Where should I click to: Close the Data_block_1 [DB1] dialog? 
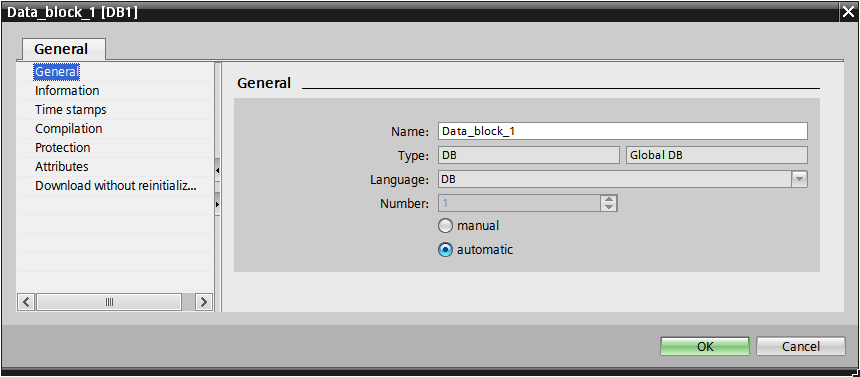click(x=847, y=13)
